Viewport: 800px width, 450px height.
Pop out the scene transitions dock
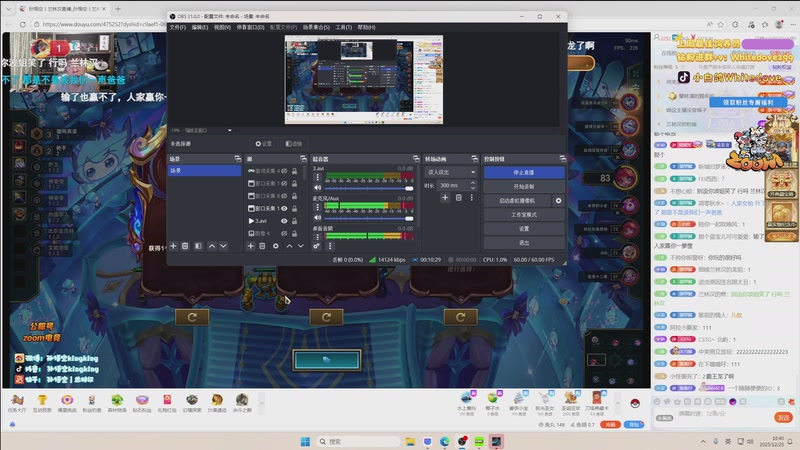coord(474,159)
